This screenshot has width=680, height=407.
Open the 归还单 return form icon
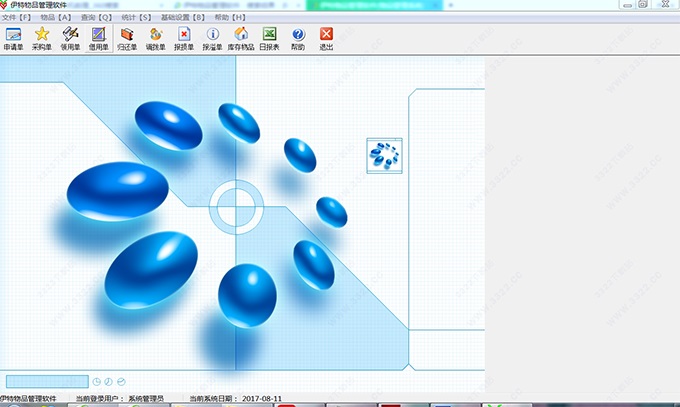click(127, 39)
